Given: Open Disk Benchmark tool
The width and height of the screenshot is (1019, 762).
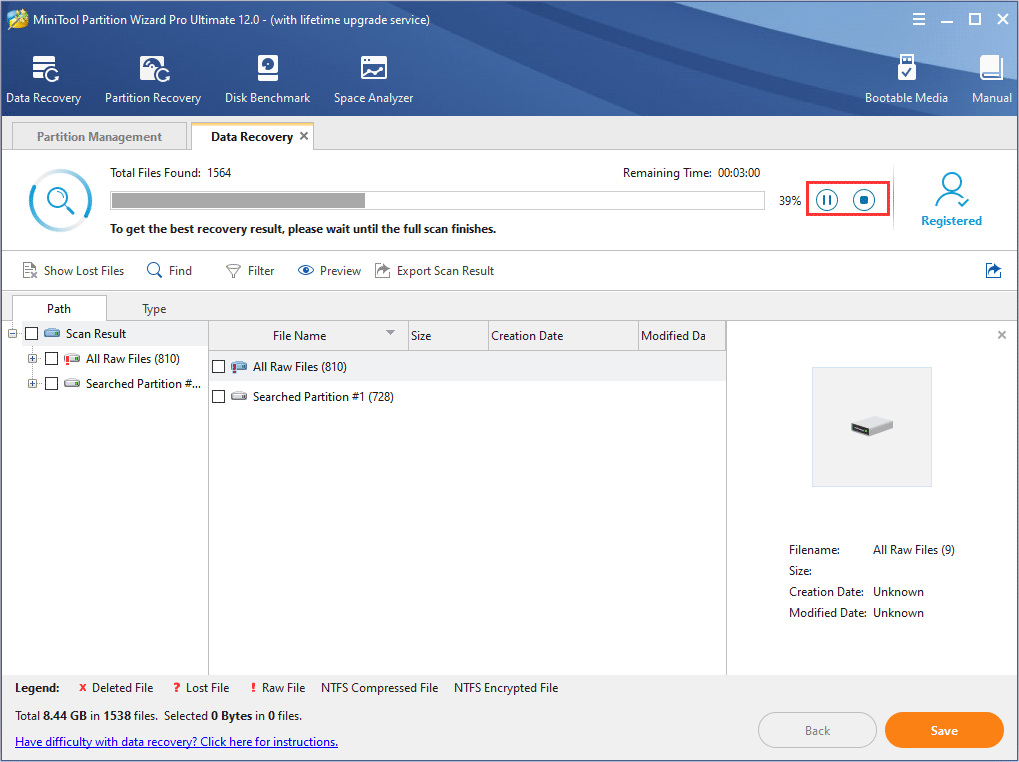Looking at the screenshot, I should click(x=268, y=79).
